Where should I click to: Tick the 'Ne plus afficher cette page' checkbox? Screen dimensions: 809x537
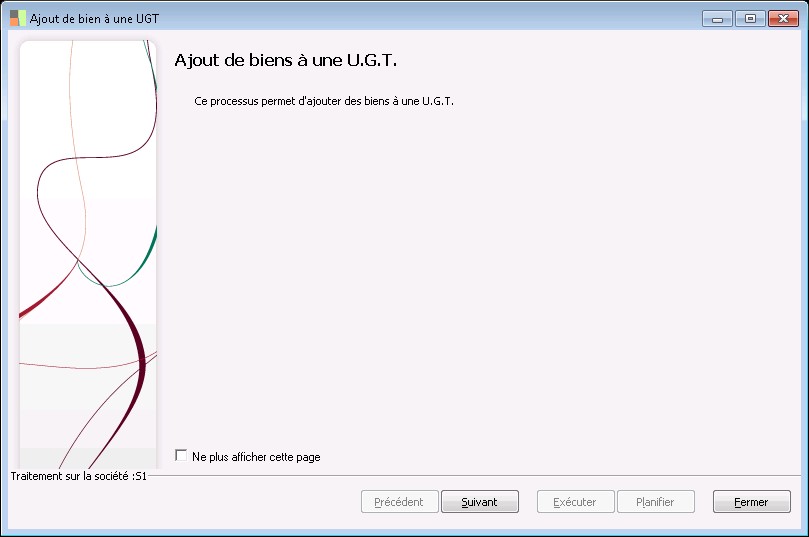[181, 455]
